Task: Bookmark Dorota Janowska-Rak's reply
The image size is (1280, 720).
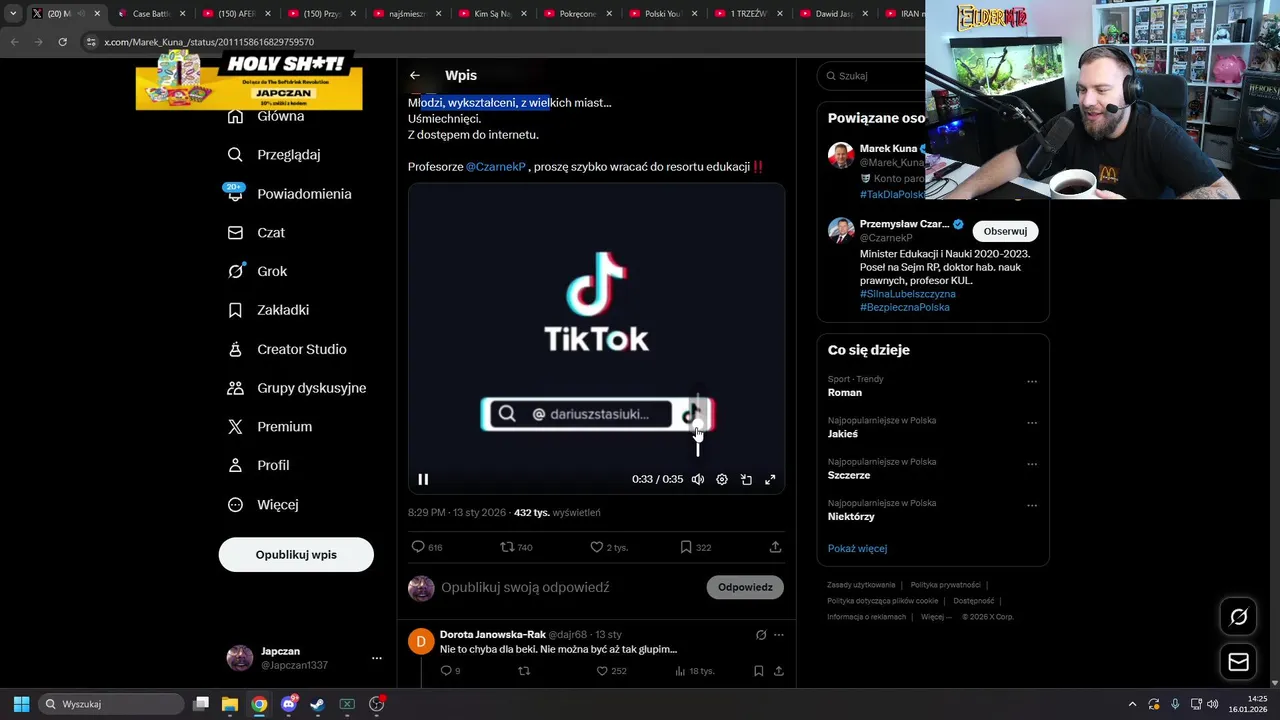Action: pyautogui.click(x=758, y=671)
